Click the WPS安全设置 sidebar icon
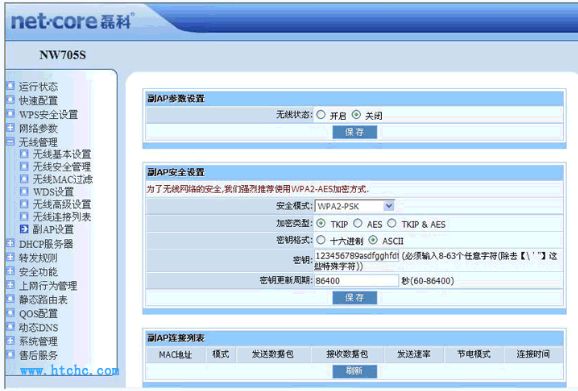Screen dimensions: 578x391 tap(10, 114)
